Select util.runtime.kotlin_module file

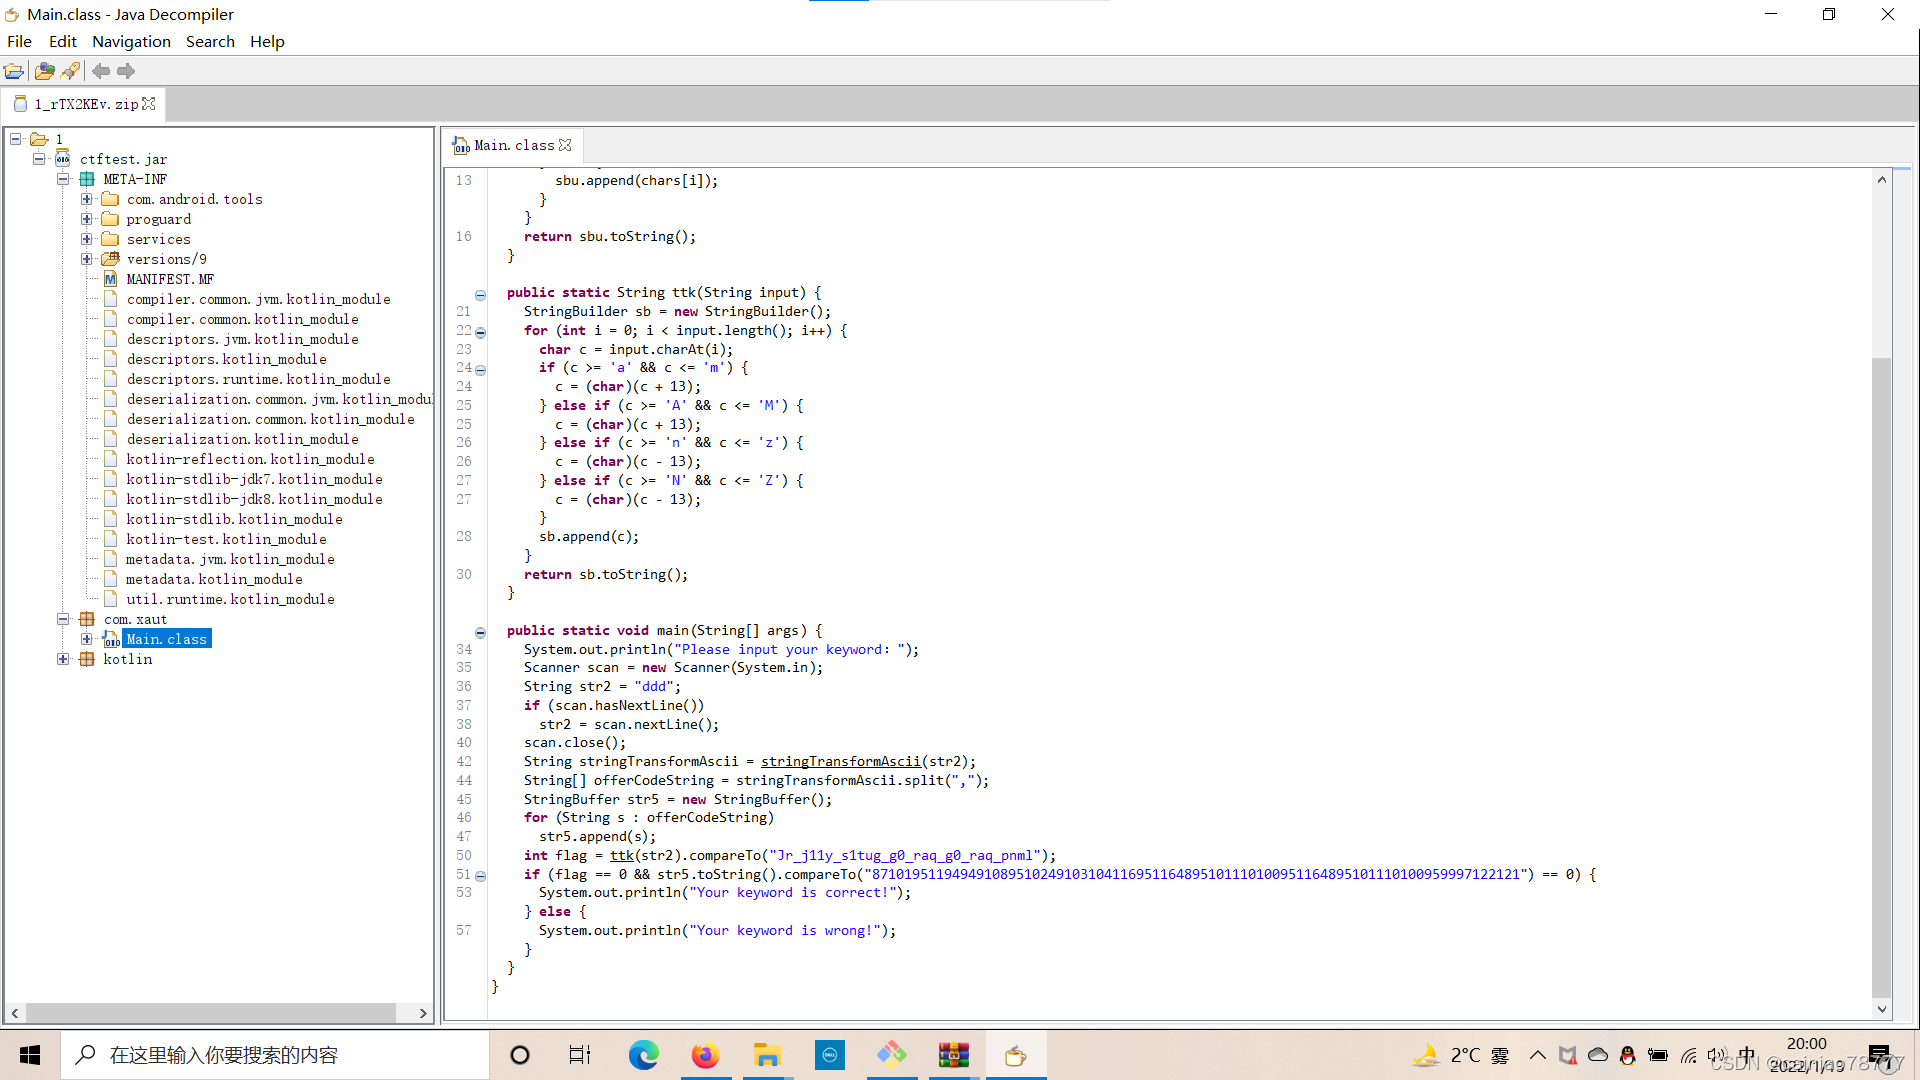tap(230, 599)
